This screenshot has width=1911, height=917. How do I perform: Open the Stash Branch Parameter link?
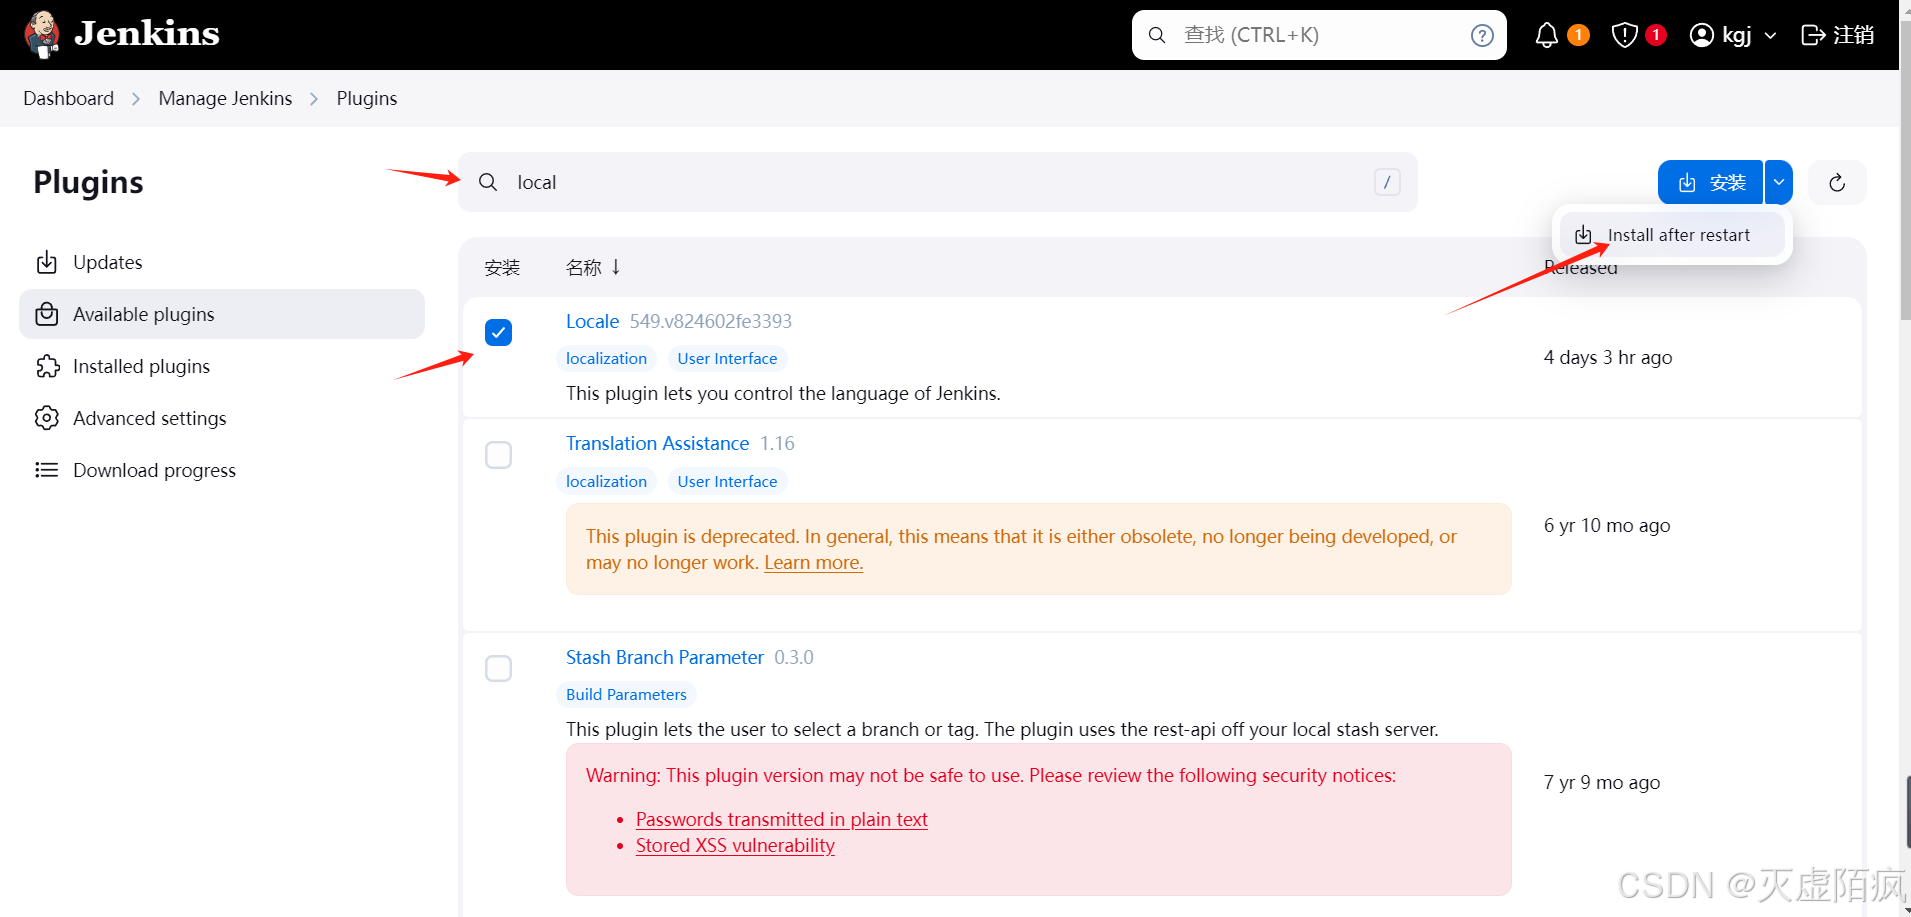tap(665, 657)
